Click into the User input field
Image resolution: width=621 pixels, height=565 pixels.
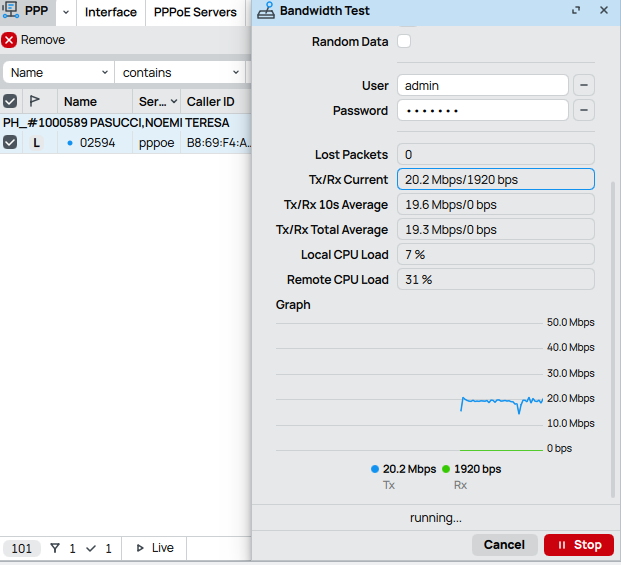point(482,86)
